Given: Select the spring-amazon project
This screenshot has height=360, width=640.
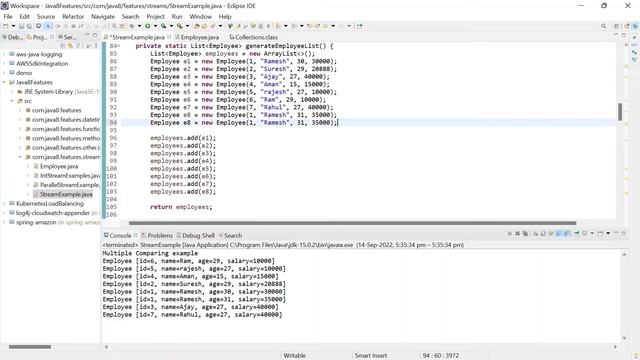Looking at the screenshot, I should pyautogui.click(x=54, y=222).
